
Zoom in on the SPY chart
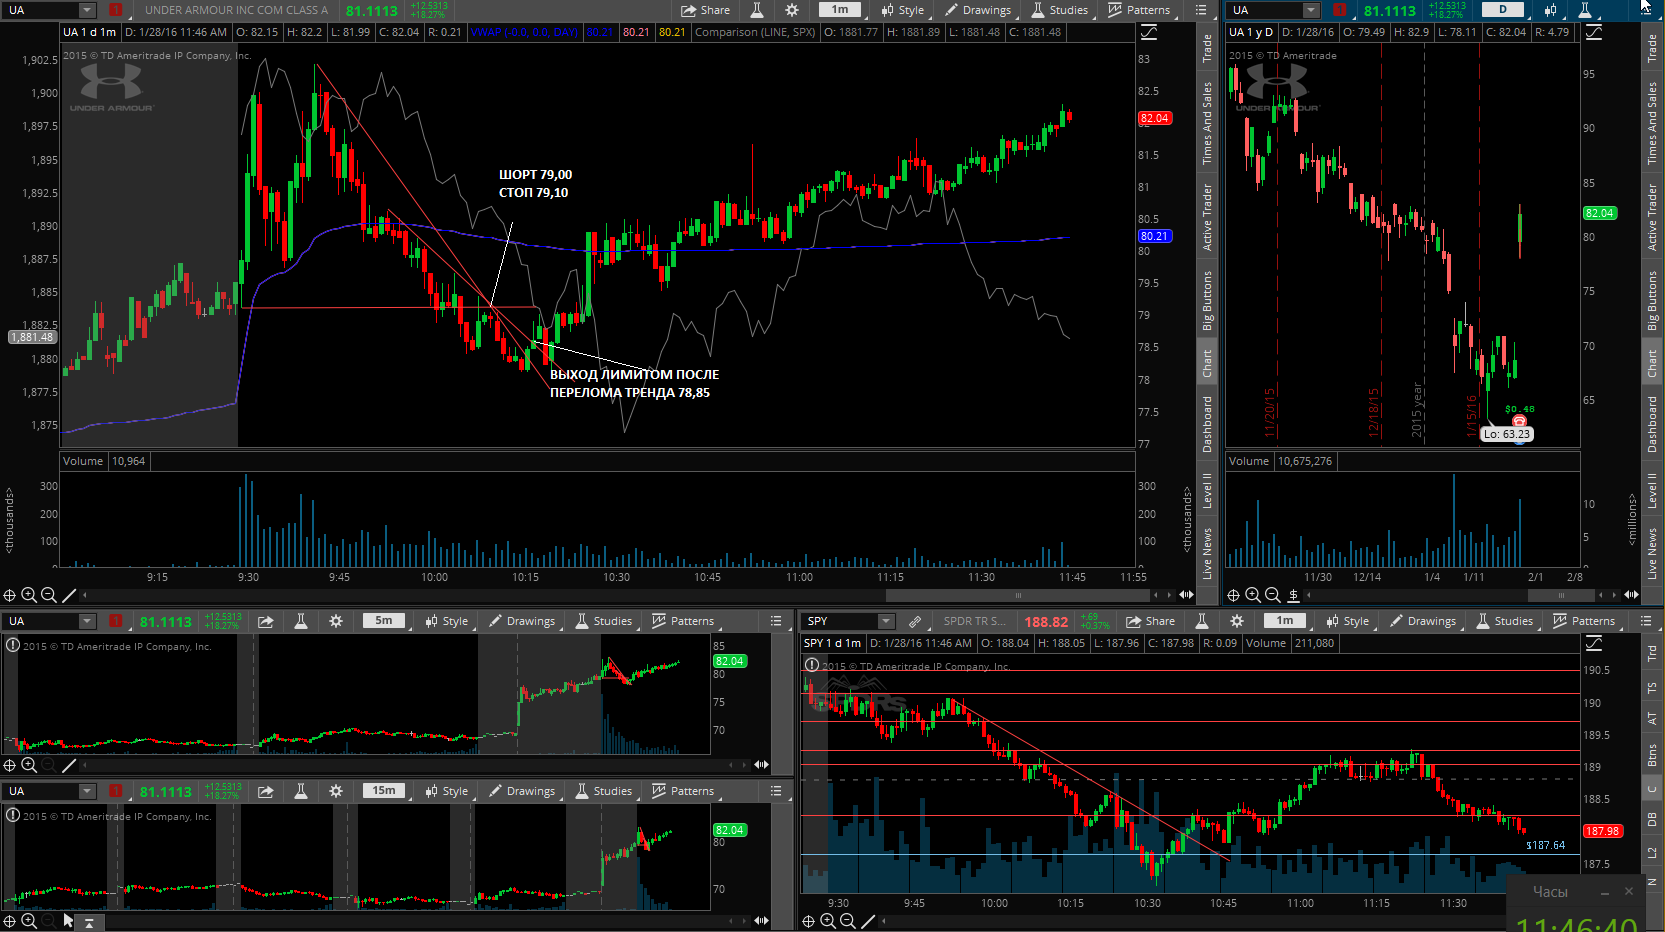828,921
